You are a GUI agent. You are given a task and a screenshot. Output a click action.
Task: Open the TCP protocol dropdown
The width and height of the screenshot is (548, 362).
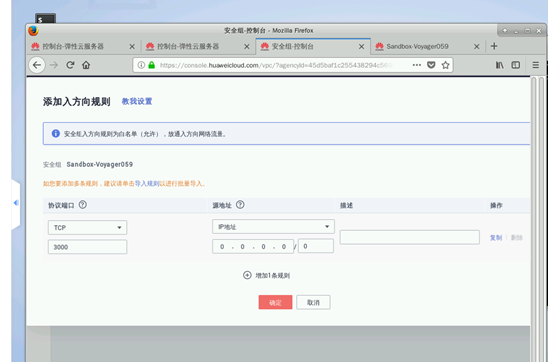tap(87, 227)
